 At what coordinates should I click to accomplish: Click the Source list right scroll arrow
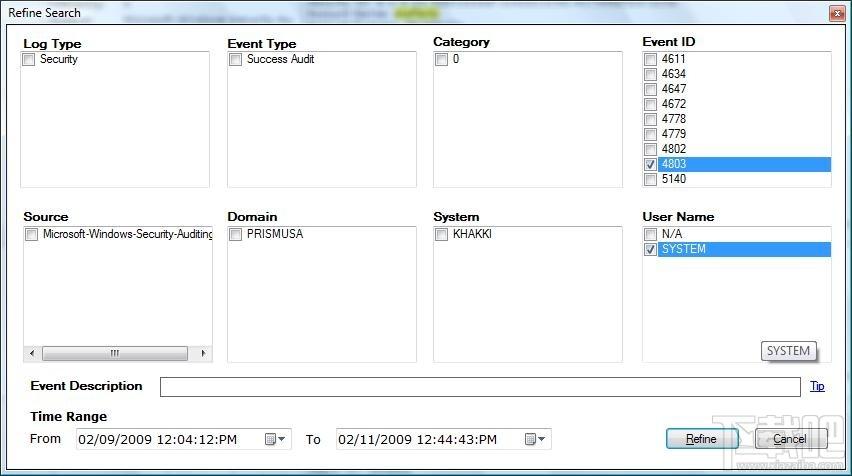[x=203, y=353]
